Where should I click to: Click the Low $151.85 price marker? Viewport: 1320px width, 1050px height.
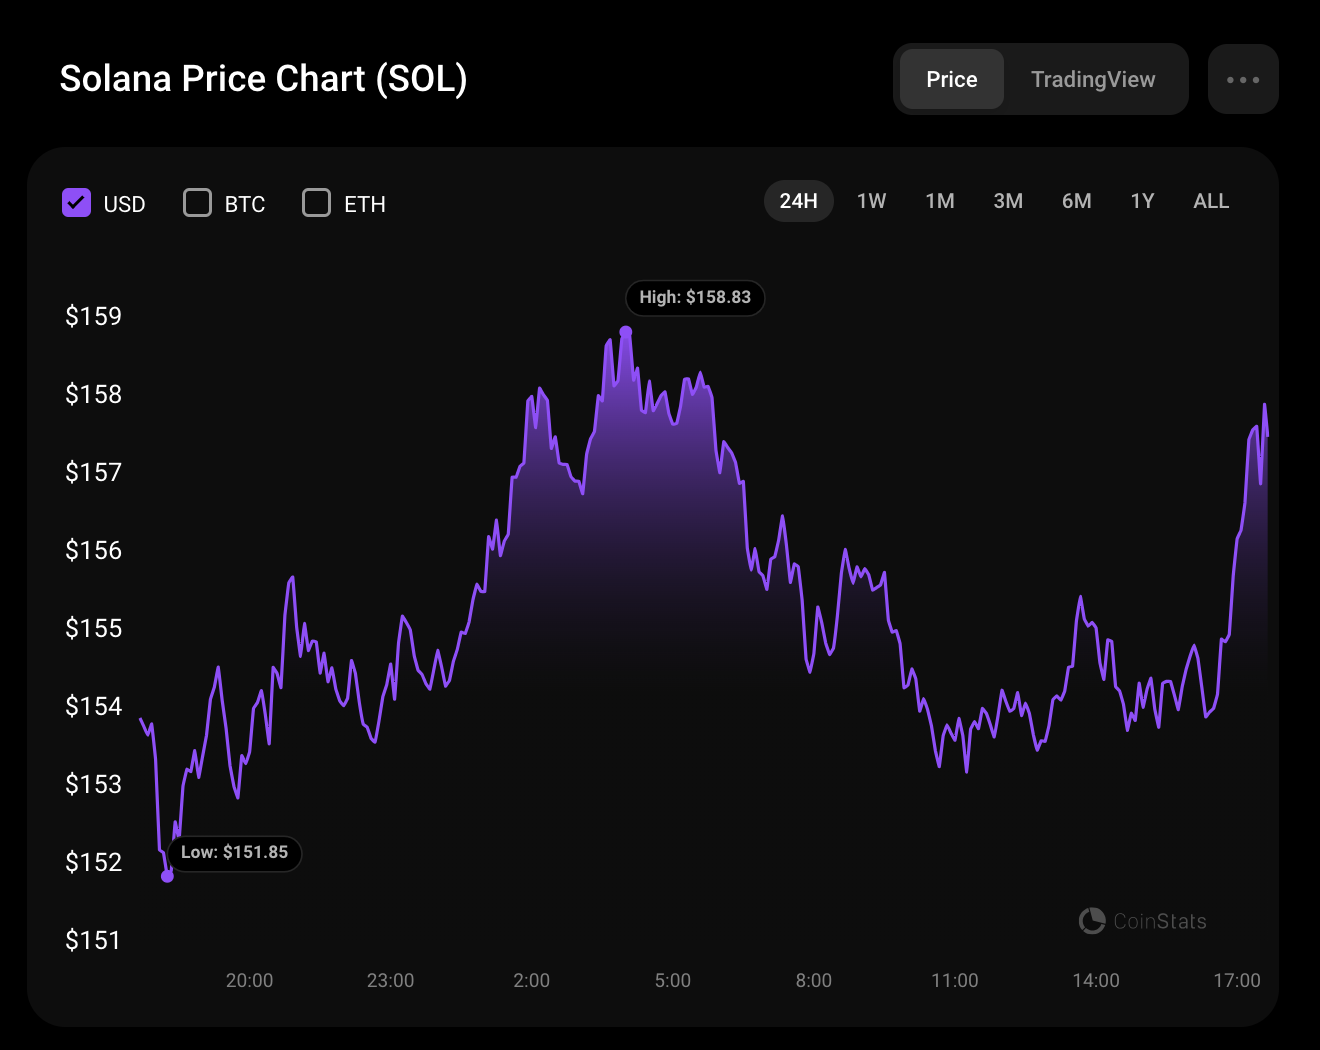[234, 852]
